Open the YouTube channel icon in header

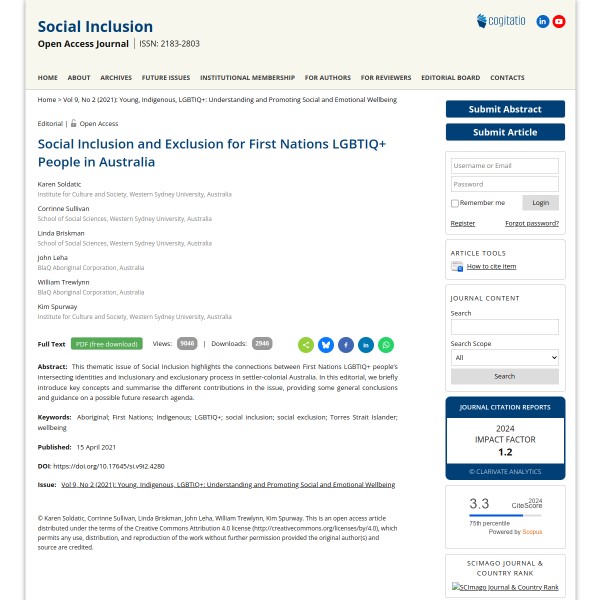(559, 21)
